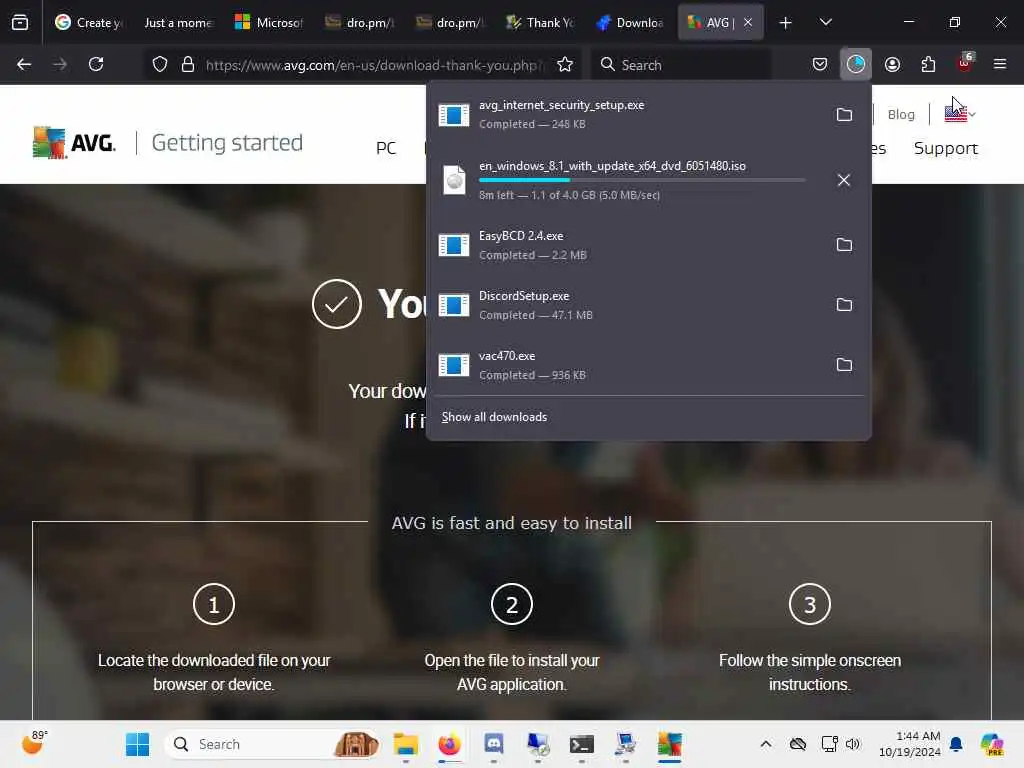Click the browser Search field
Image resolution: width=1024 pixels, height=768 pixels.
click(x=682, y=65)
